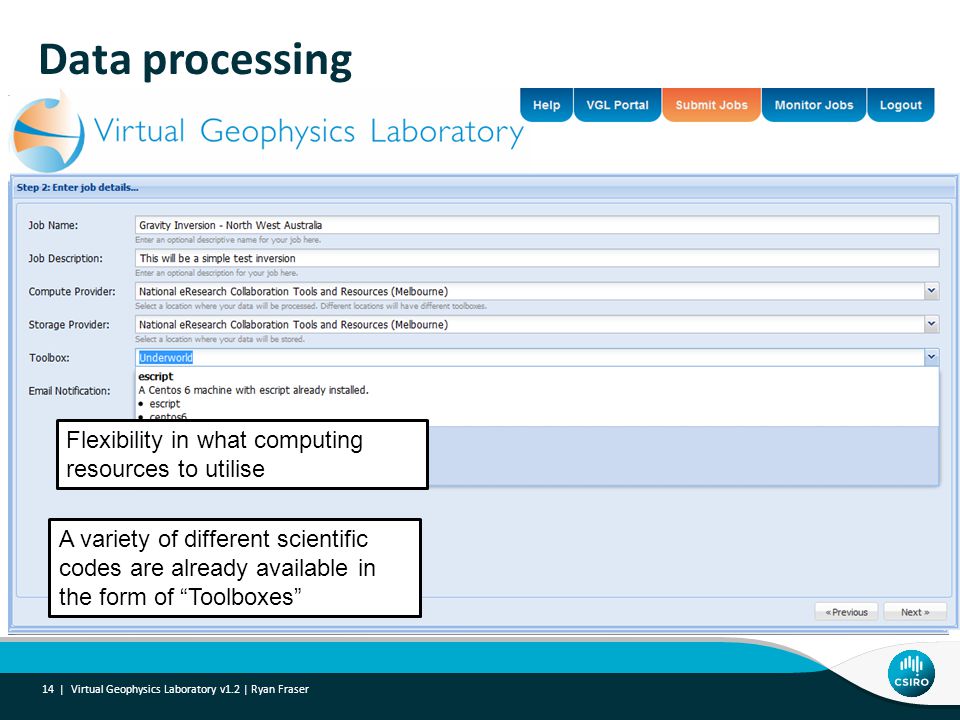Click the Toolbox field showing Underworld
This screenshot has height=720, width=960.
[530, 357]
